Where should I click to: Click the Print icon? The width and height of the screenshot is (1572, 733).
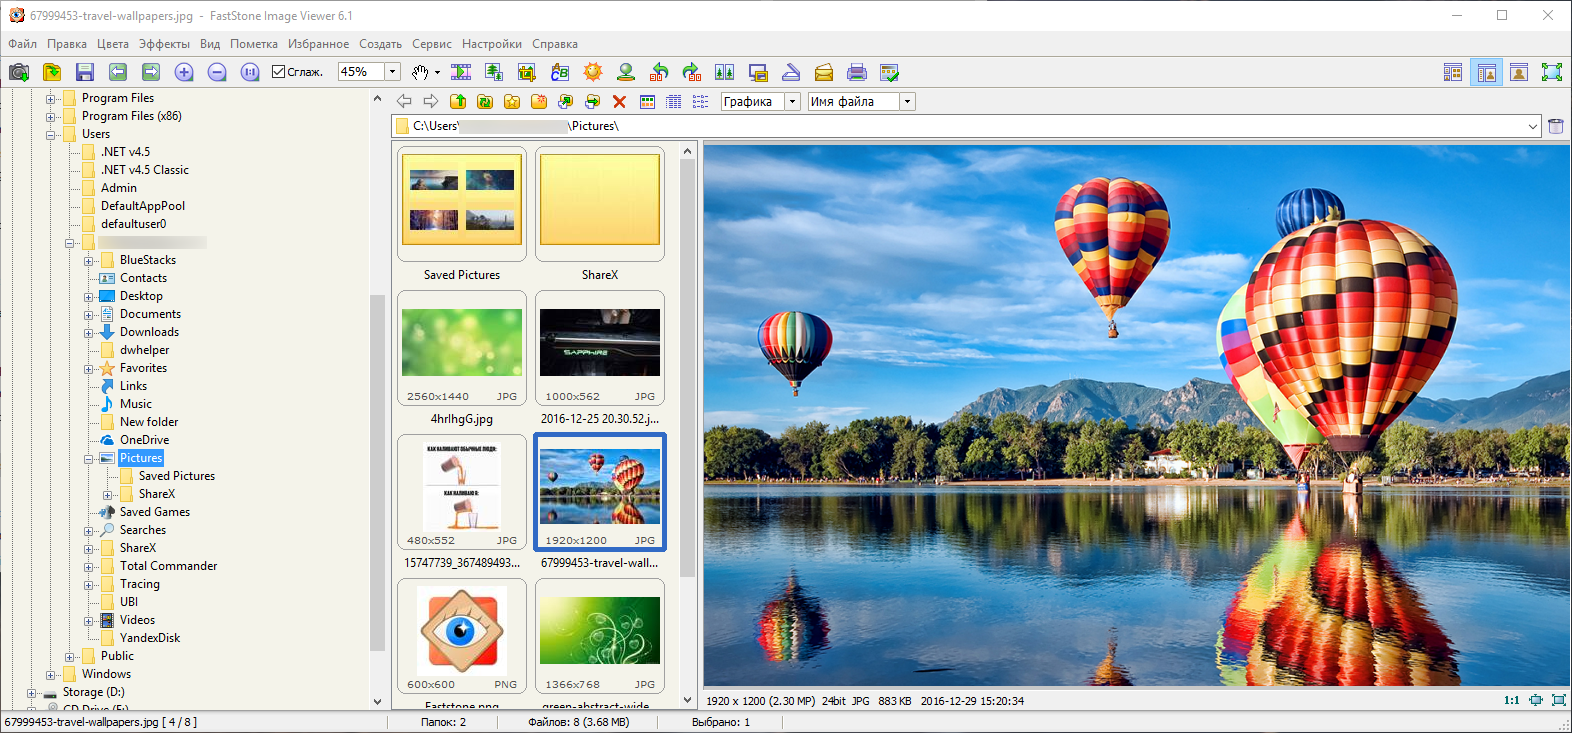coord(857,72)
